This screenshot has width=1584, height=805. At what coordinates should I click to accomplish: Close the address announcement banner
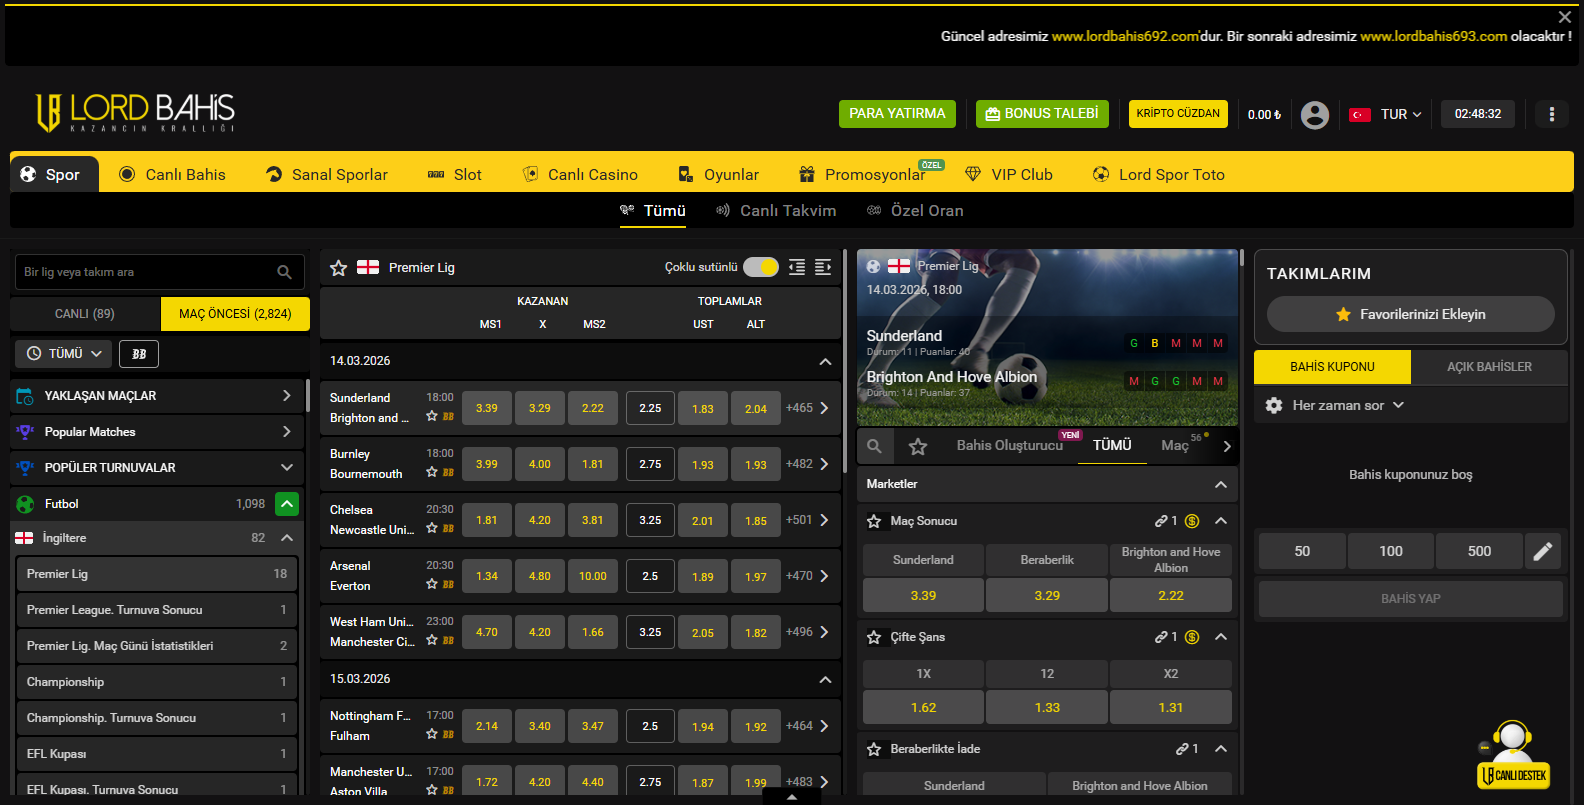coord(1565,17)
